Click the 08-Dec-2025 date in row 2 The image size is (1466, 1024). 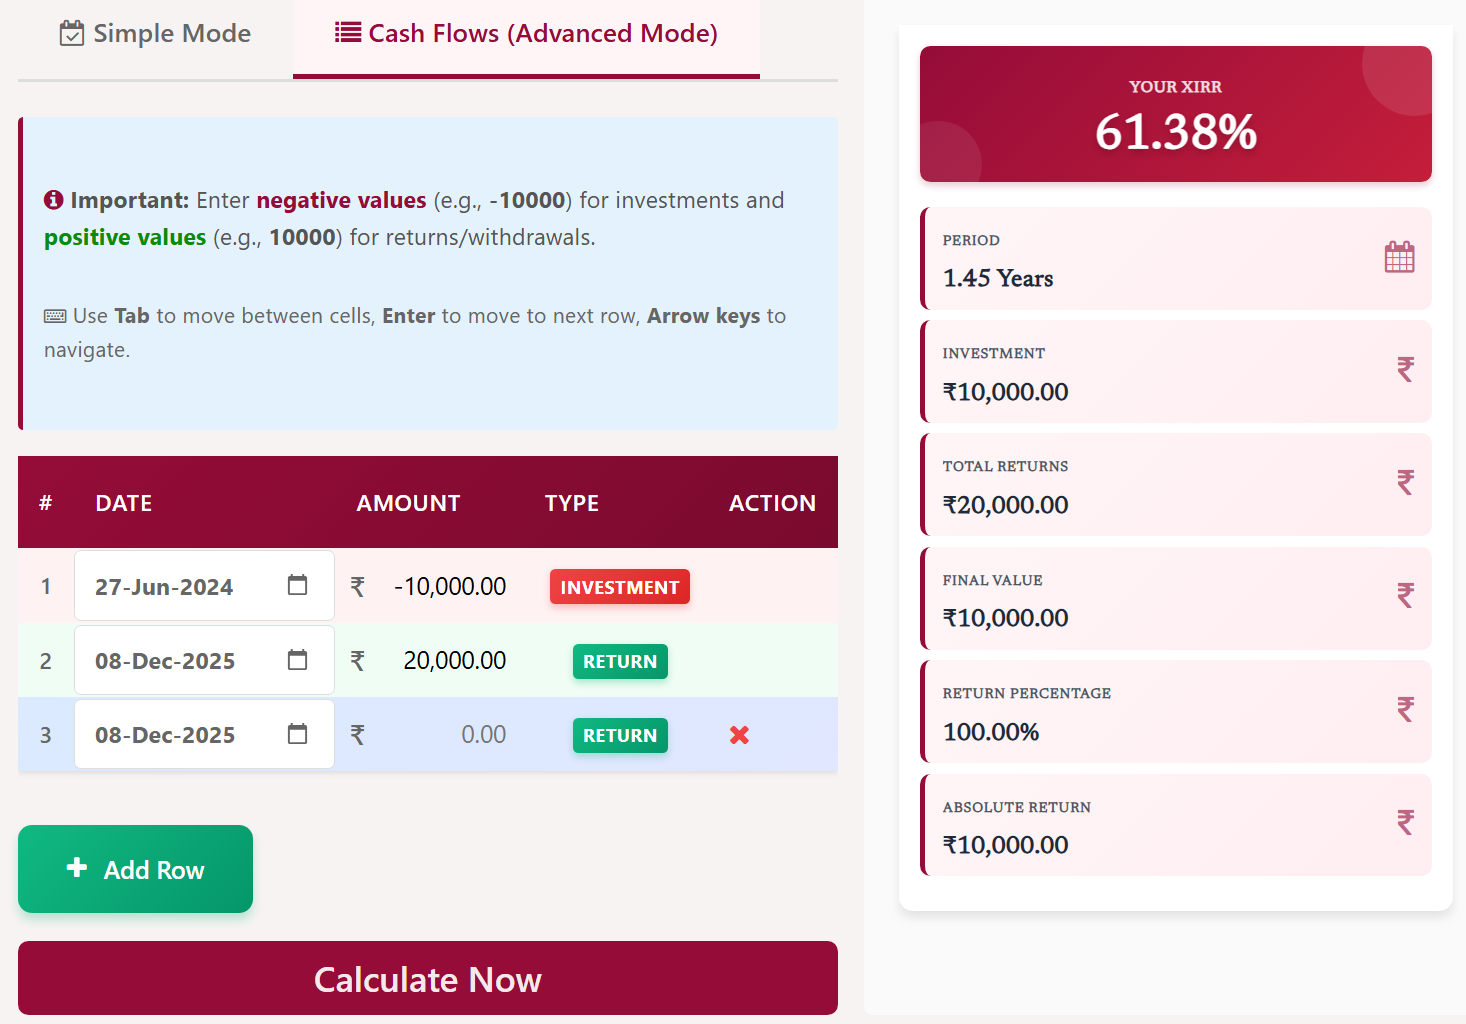point(165,661)
